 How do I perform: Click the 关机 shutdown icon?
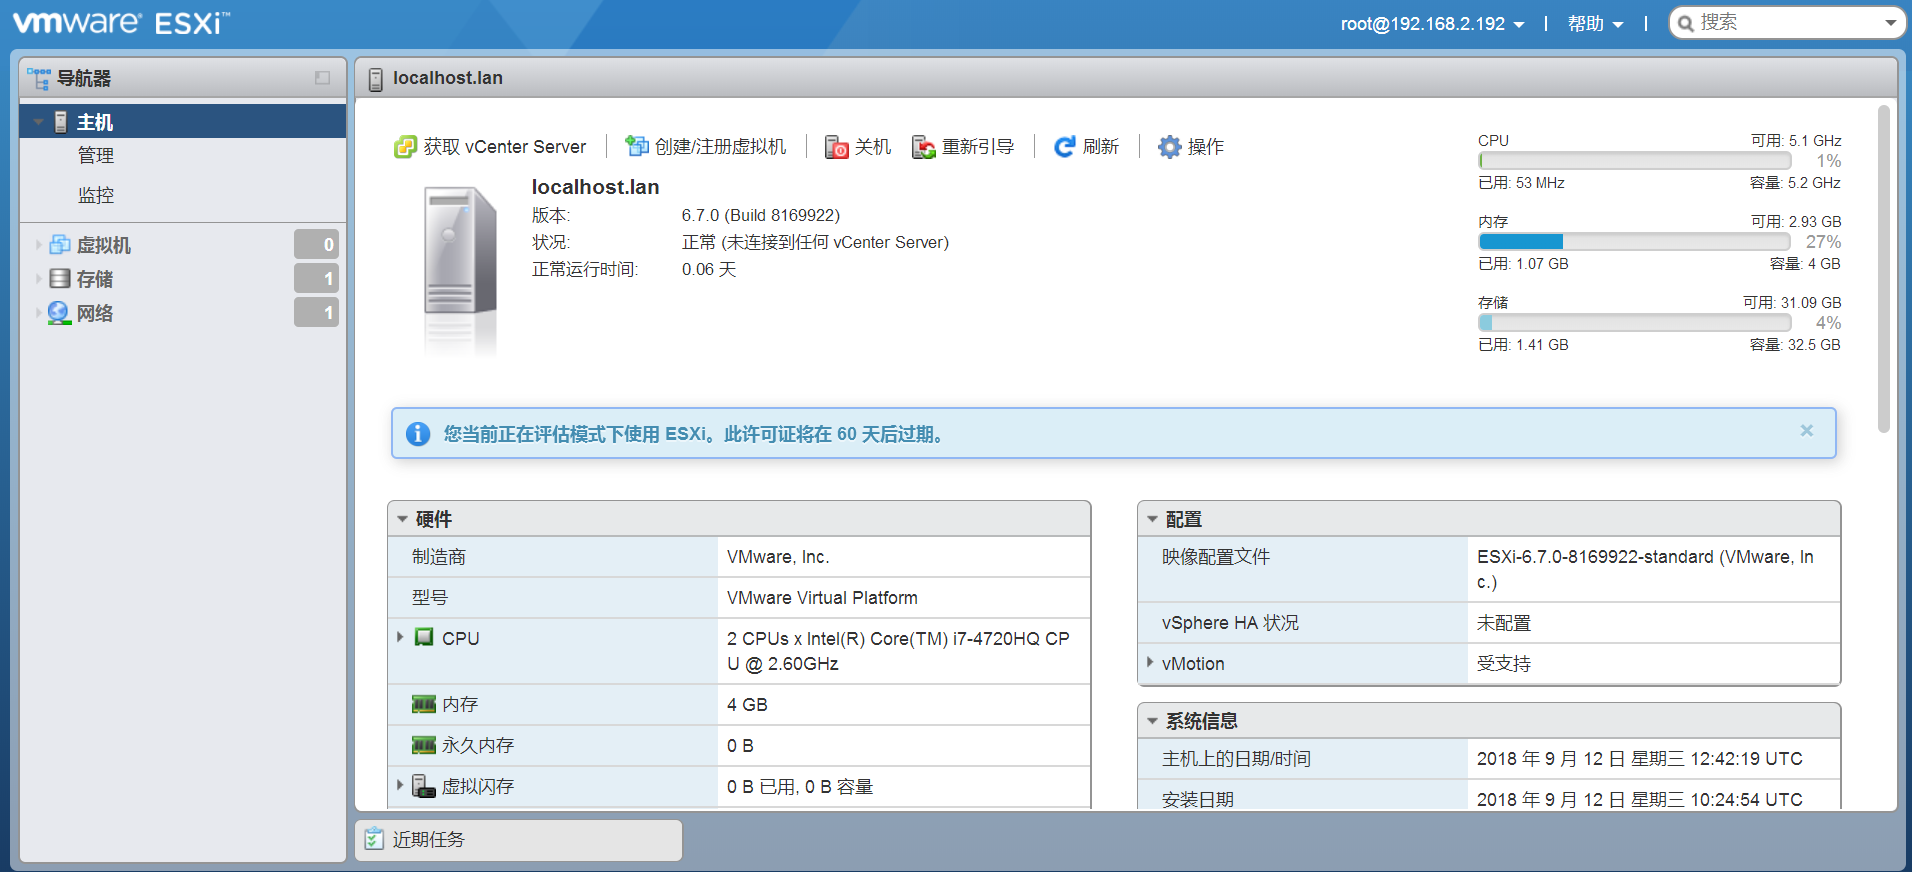pyautogui.click(x=836, y=147)
